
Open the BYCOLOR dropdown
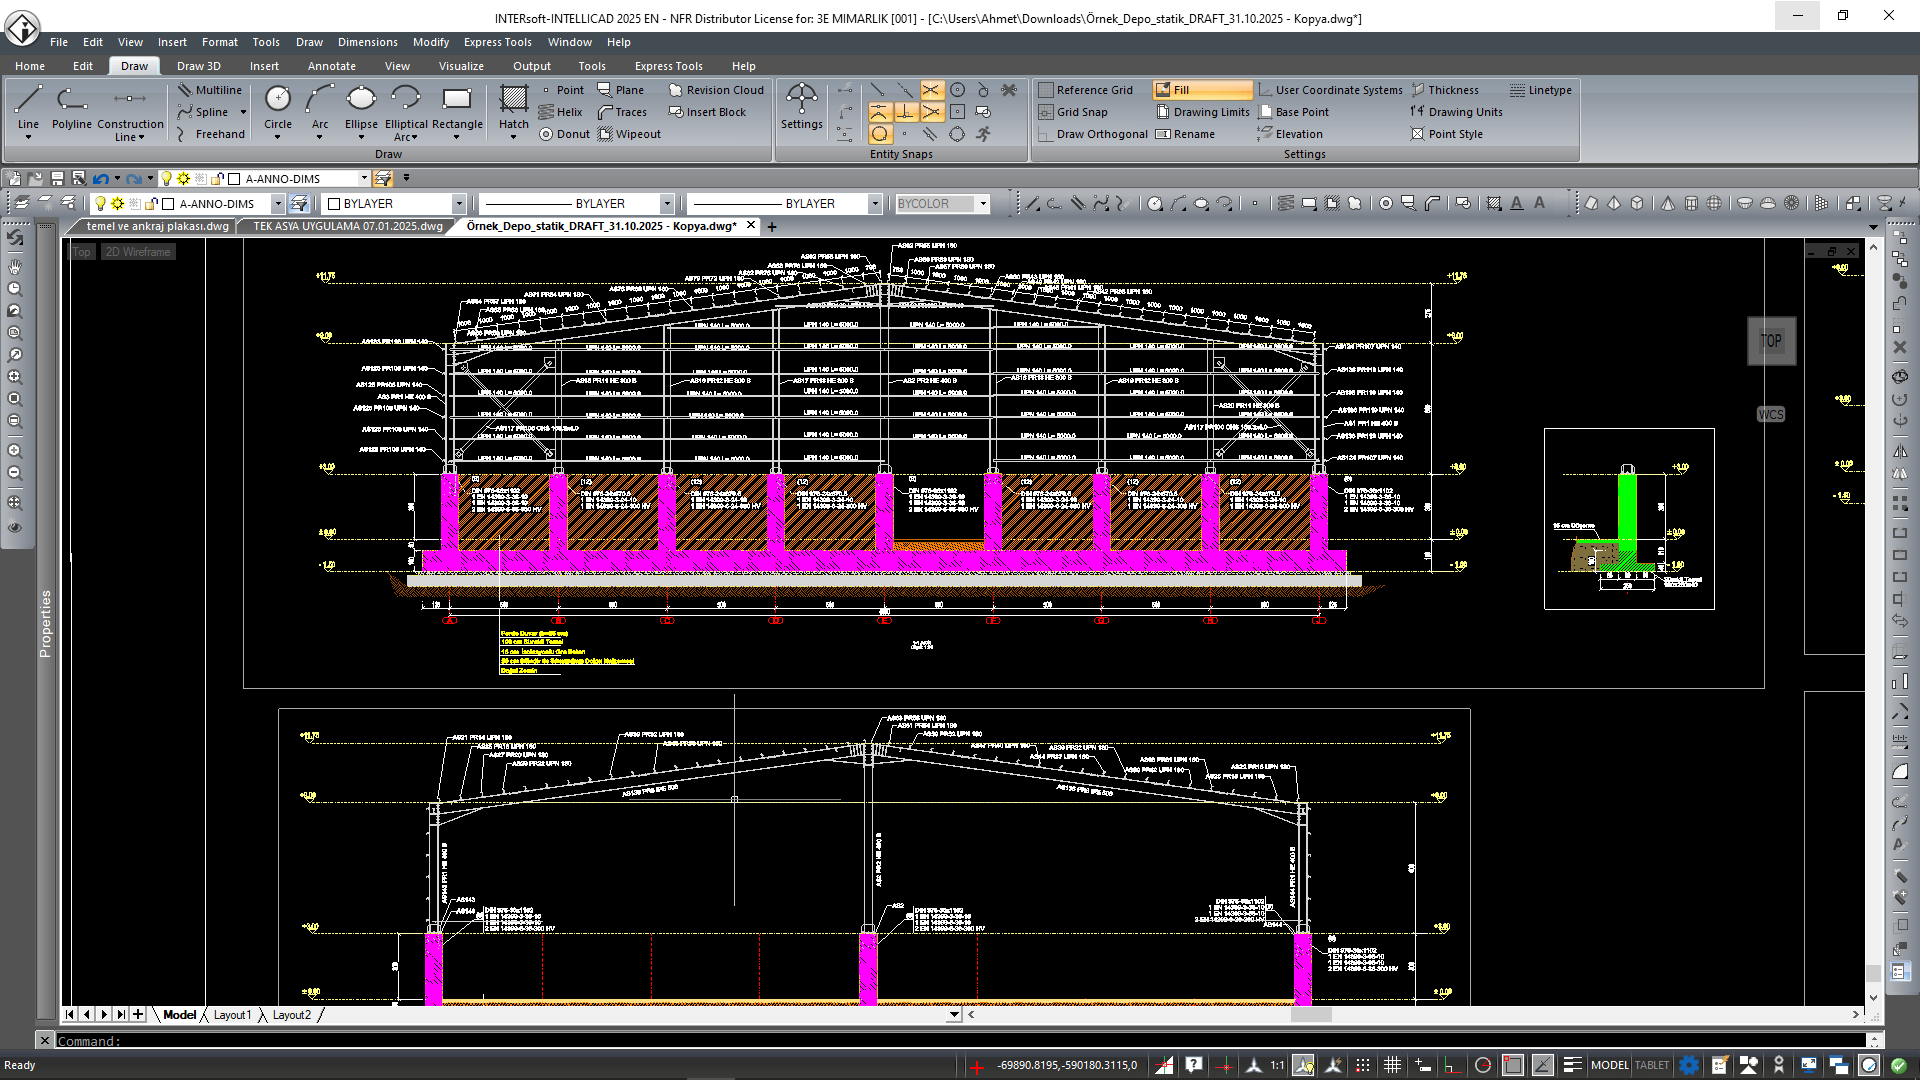pyautogui.click(x=983, y=204)
